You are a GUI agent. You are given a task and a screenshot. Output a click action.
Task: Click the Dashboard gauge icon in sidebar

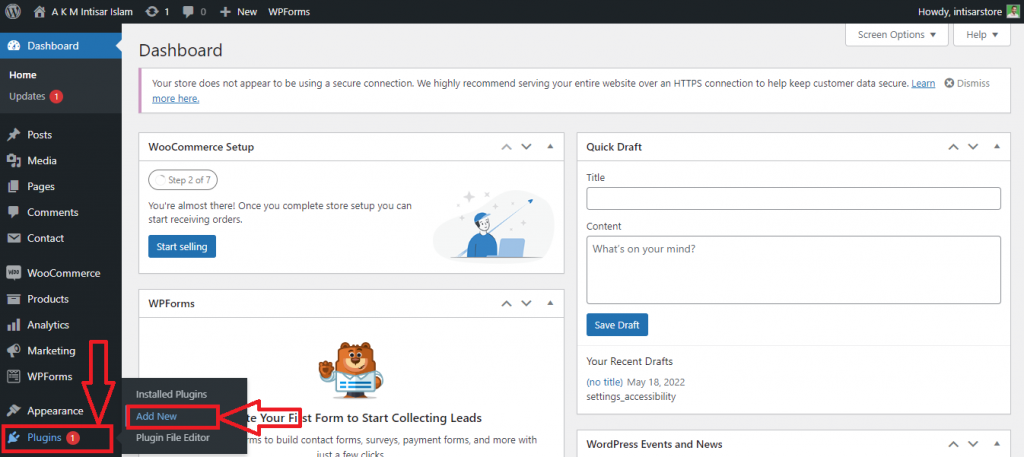coord(14,46)
